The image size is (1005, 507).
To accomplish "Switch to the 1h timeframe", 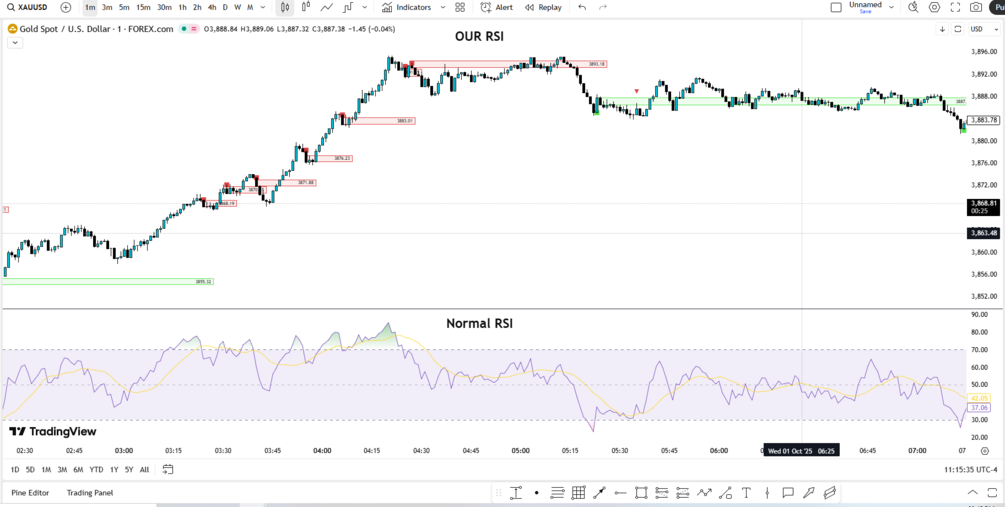I will tap(183, 8).
